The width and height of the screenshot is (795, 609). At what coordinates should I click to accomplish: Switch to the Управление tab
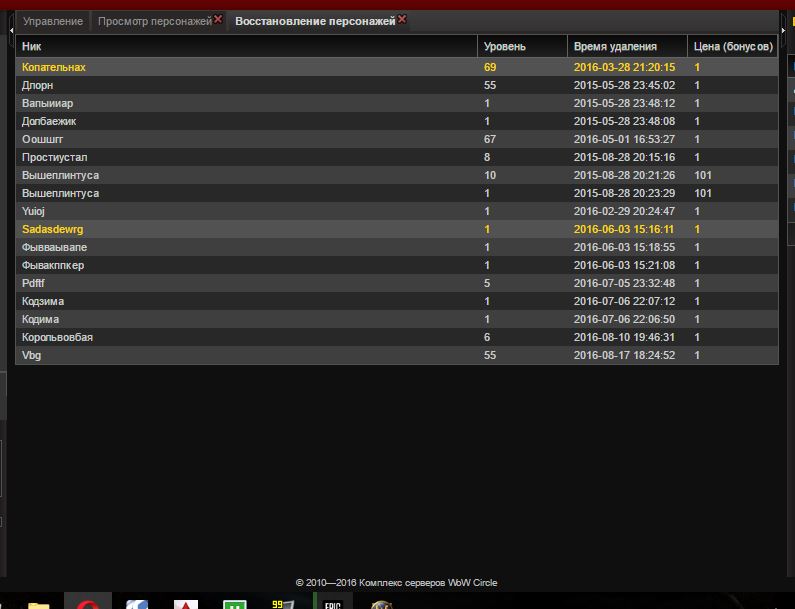click(53, 21)
